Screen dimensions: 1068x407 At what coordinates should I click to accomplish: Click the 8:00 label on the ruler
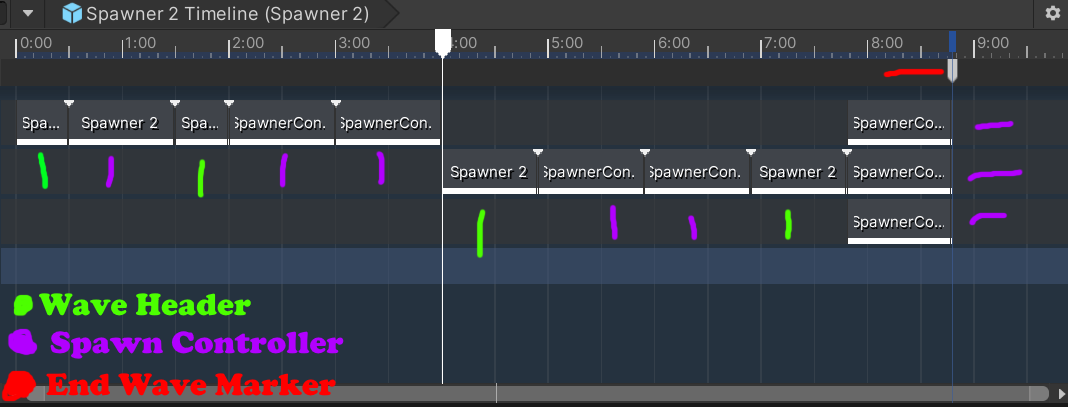[888, 43]
